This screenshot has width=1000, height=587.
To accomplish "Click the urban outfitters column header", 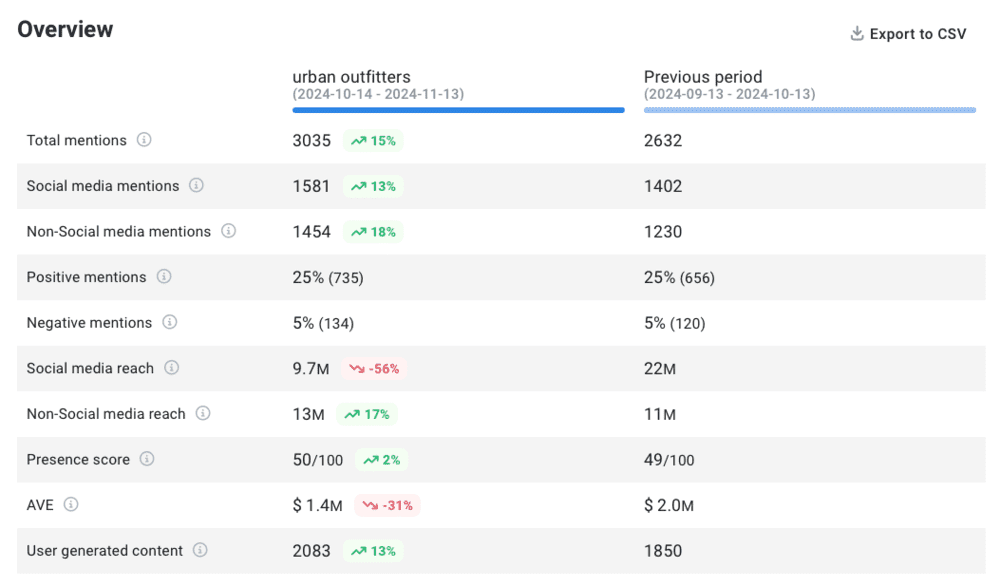I will [x=351, y=77].
